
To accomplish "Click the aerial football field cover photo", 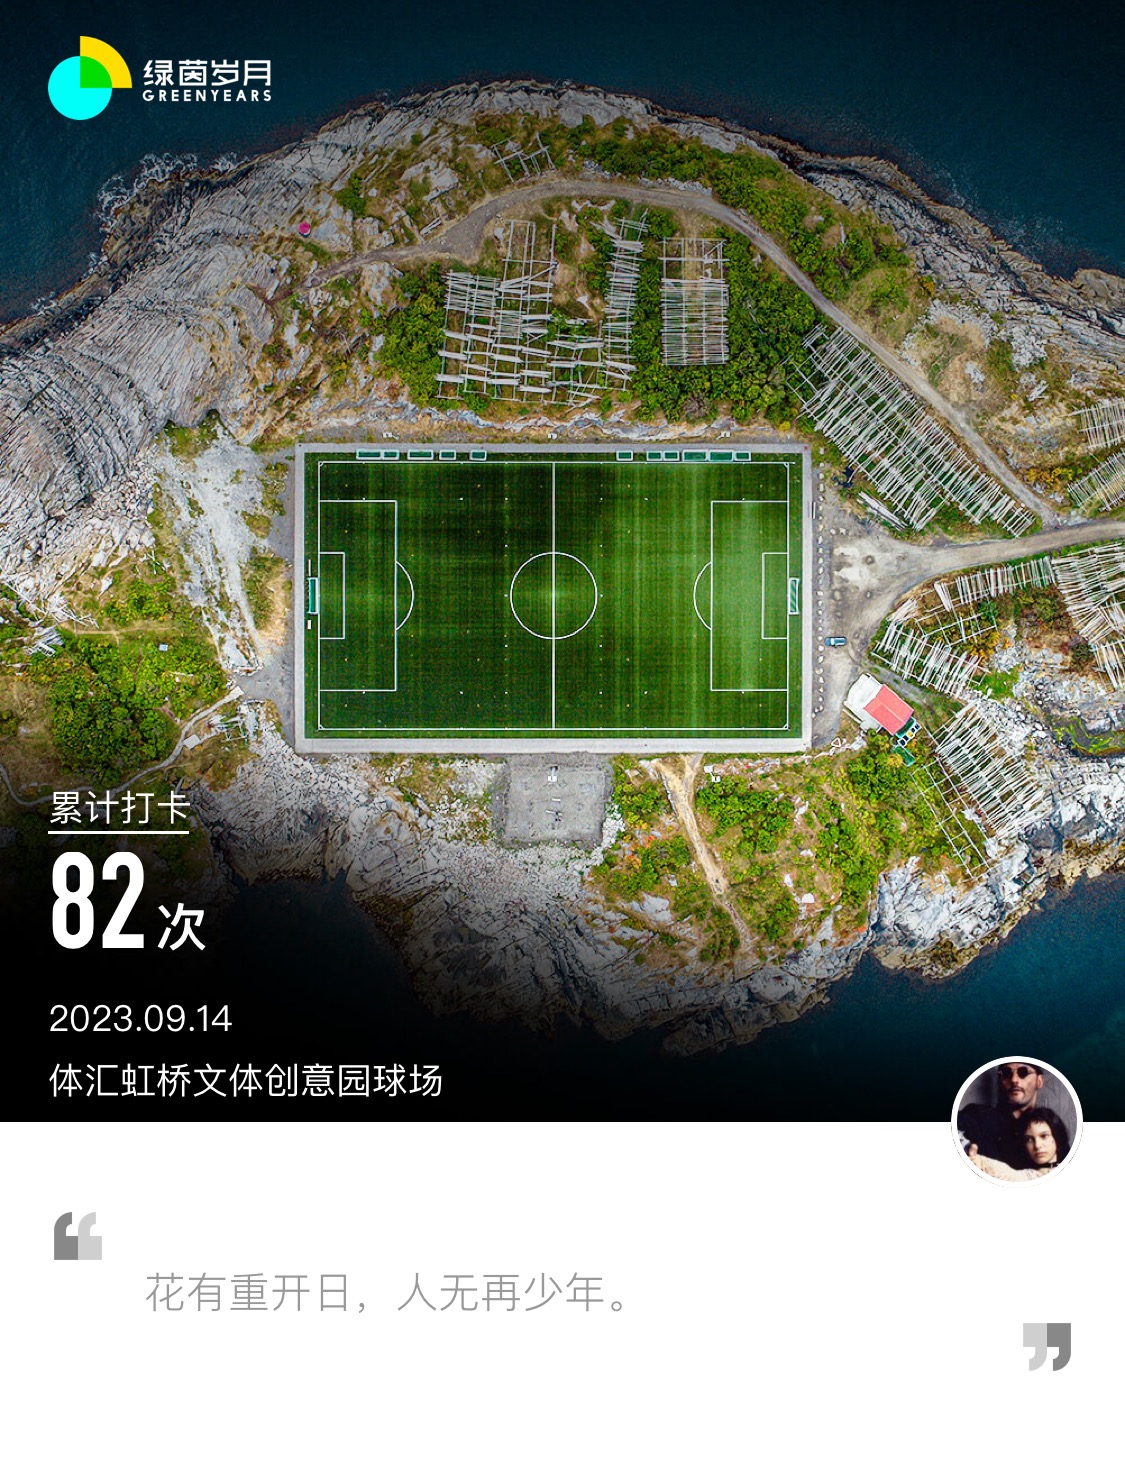I will click(562, 560).
